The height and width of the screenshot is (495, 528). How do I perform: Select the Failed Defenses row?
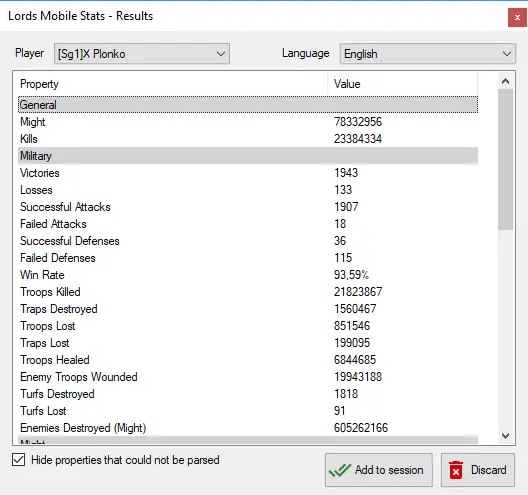tap(248, 258)
